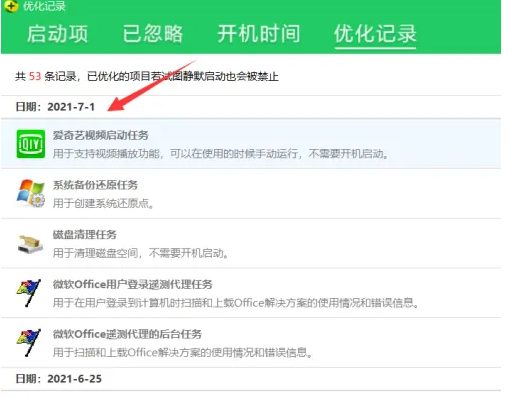Open the 开机时间 tab
The image size is (520, 397).
pos(259,34)
